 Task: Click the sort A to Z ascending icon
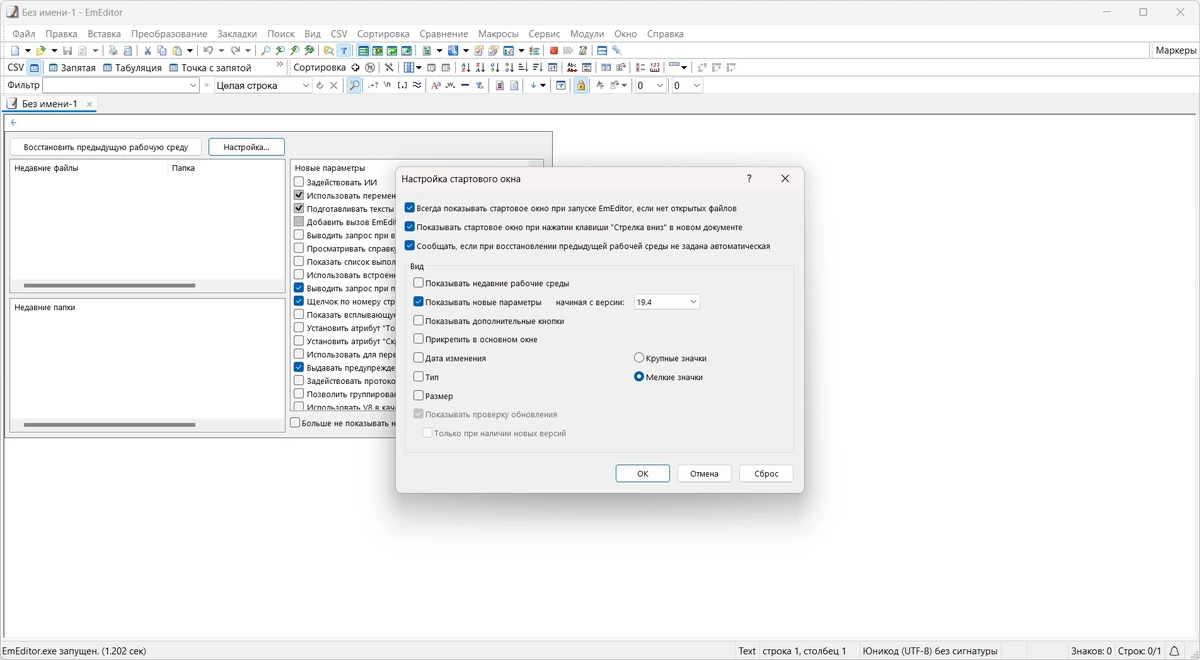click(465, 68)
